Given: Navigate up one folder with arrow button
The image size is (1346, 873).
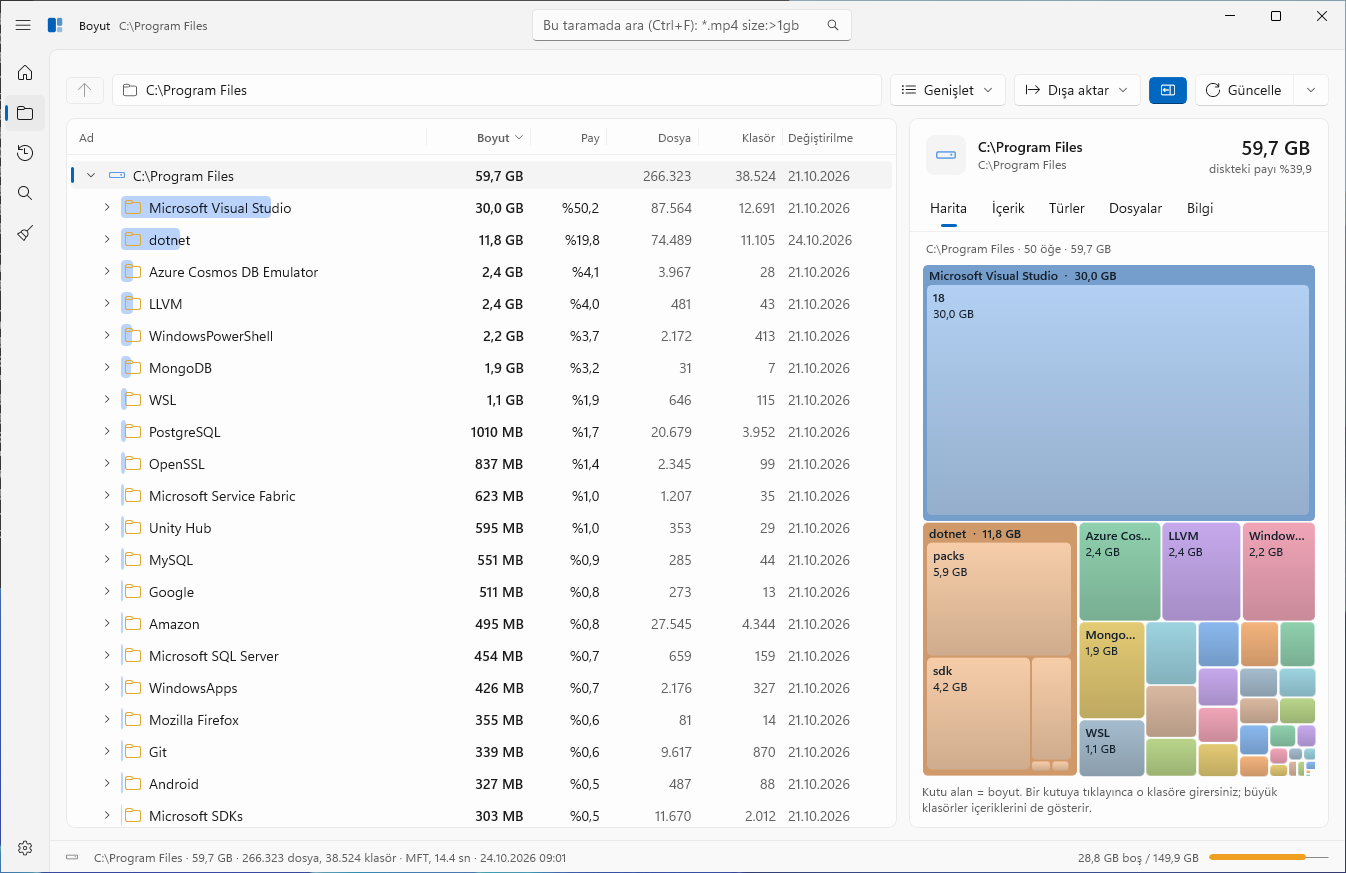Looking at the screenshot, I should tap(85, 90).
